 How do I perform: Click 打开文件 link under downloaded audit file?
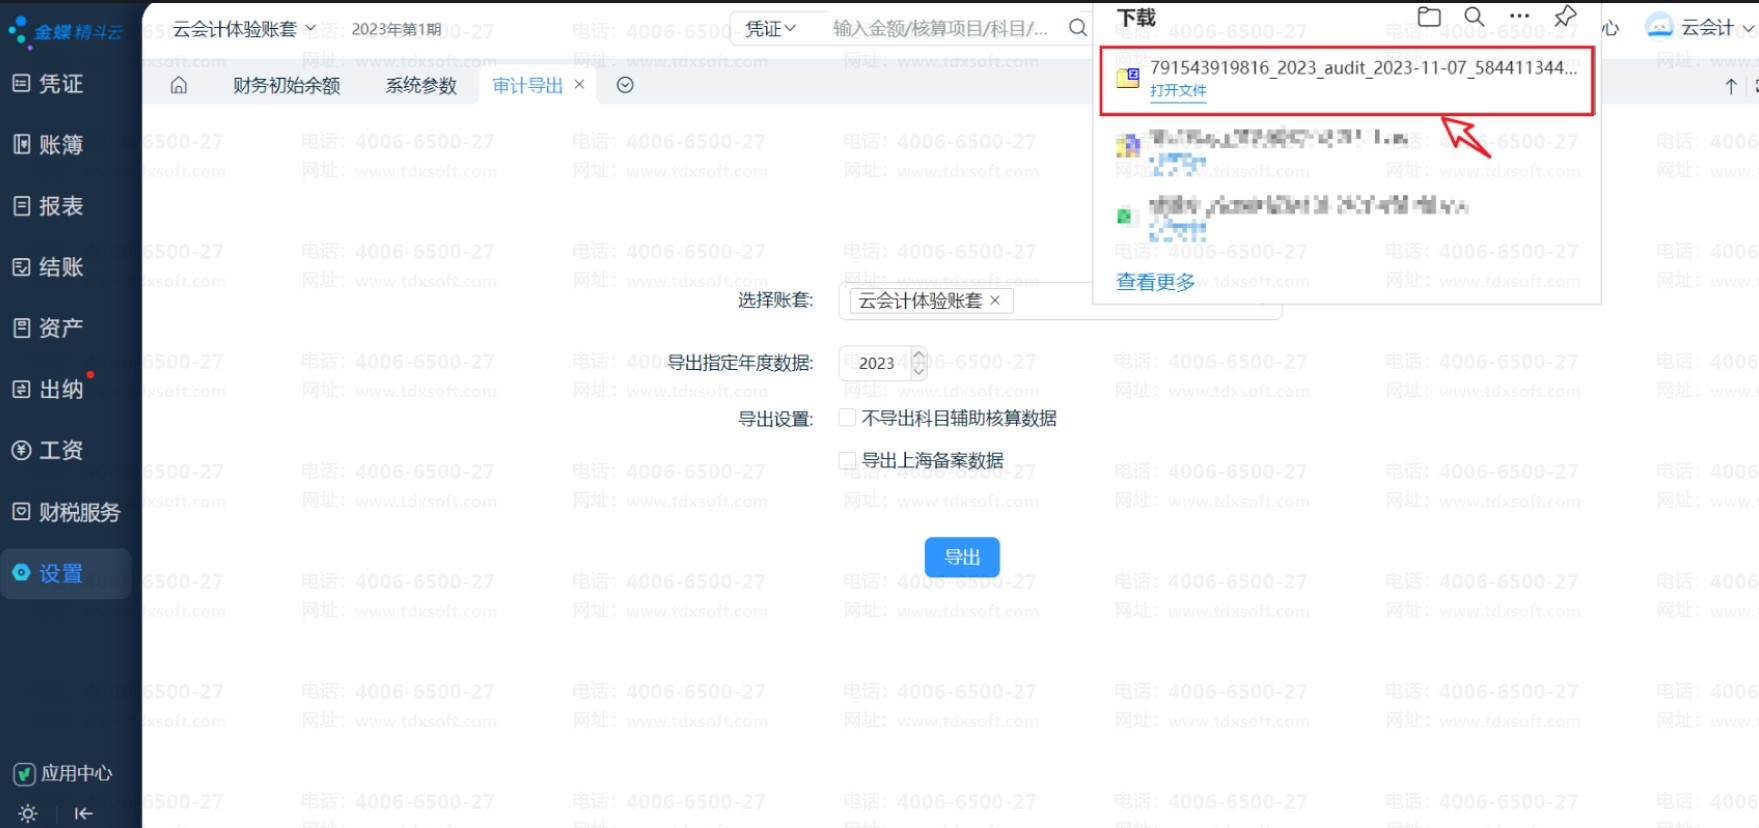point(1178,90)
